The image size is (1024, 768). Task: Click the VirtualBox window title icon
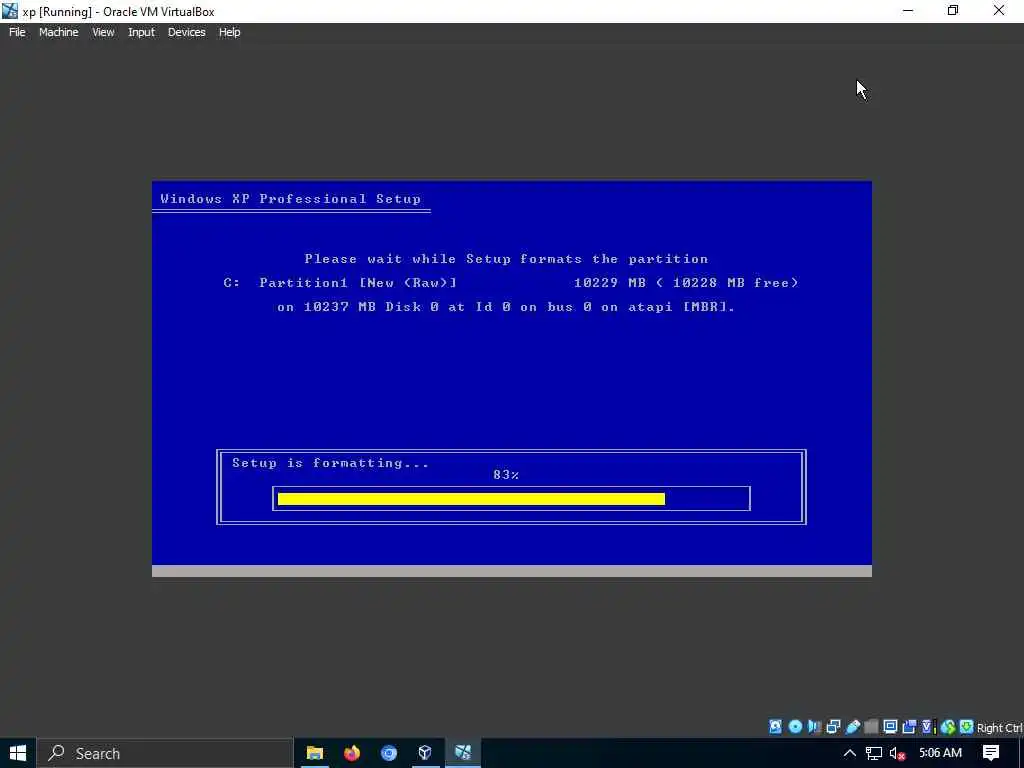(10, 11)
